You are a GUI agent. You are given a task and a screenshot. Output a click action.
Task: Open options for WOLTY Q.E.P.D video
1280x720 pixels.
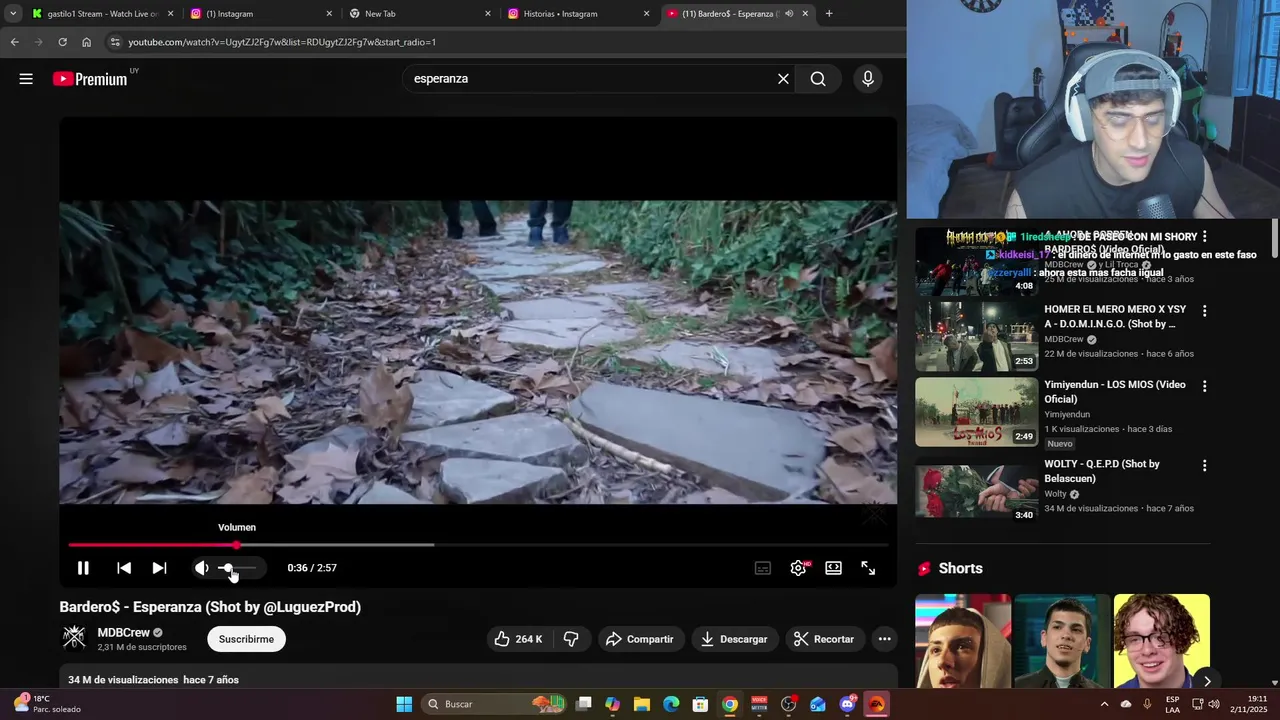point(1204,466)
